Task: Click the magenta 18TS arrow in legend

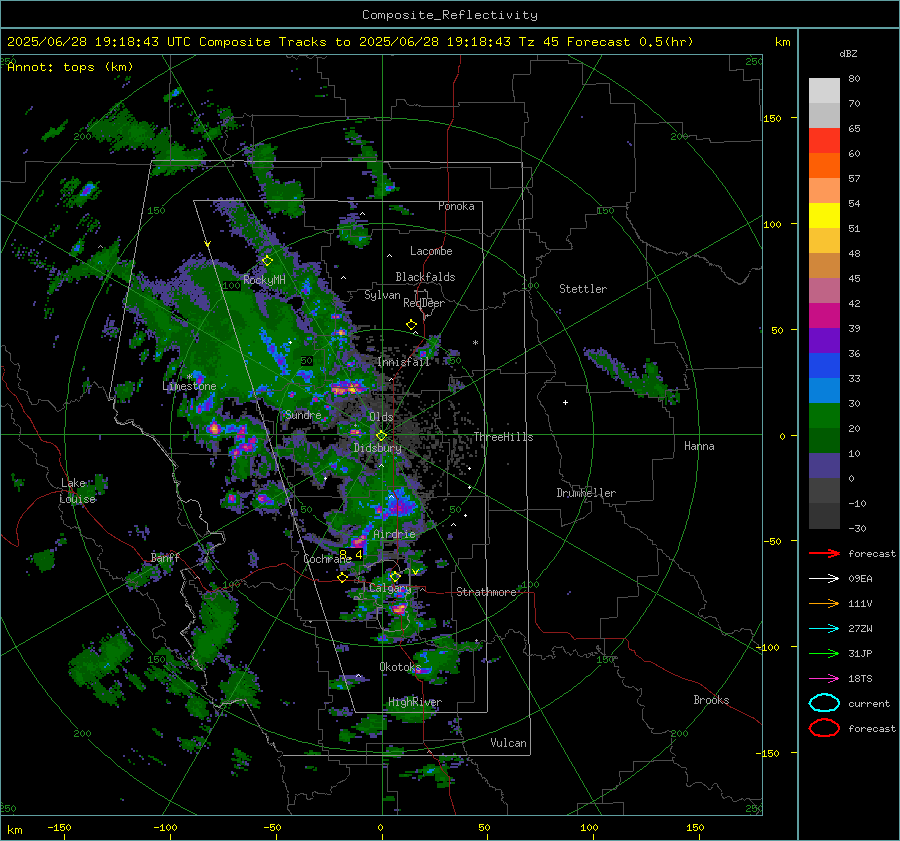Action: (824, 679)
